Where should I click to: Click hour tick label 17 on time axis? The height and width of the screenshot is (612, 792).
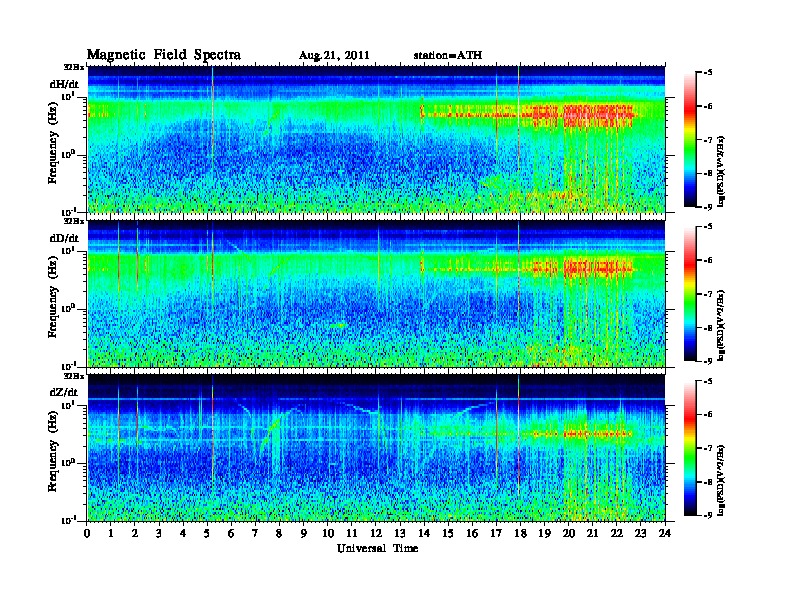pos(496,533)
